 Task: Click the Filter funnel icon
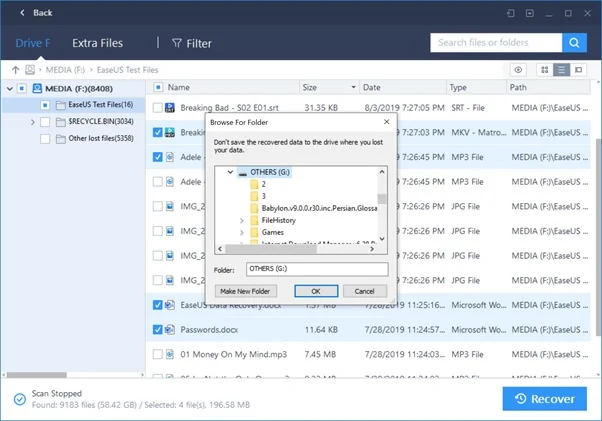tap(177, 43)
